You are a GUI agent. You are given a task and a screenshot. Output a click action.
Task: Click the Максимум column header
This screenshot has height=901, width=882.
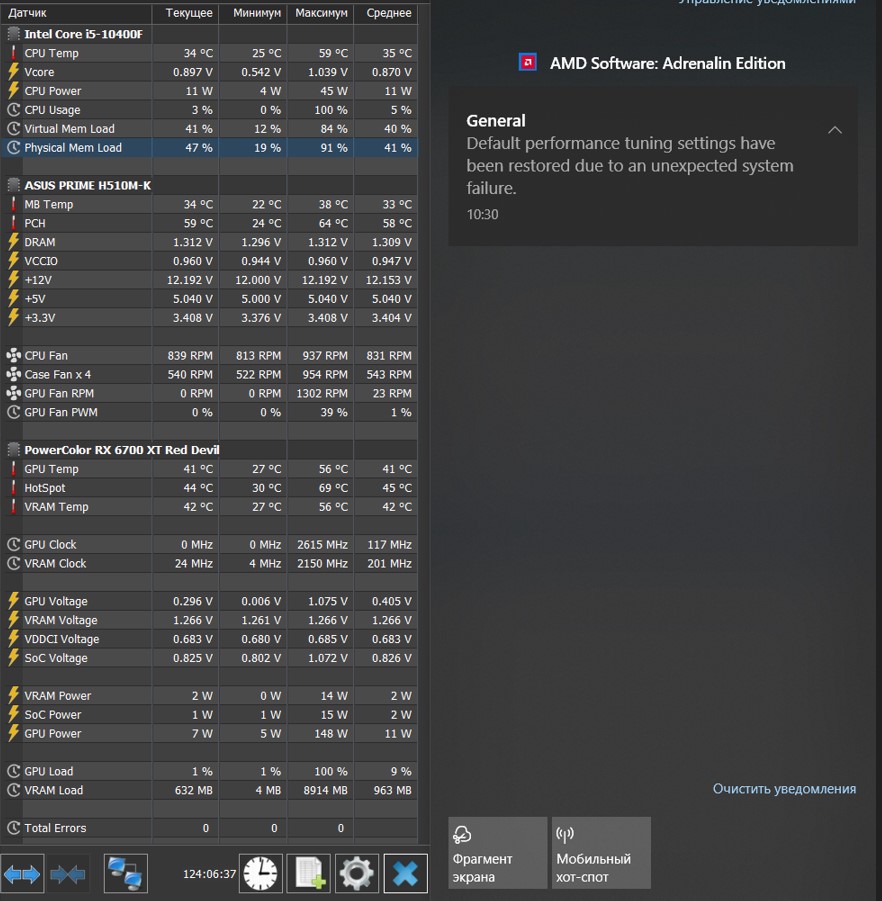321,13
